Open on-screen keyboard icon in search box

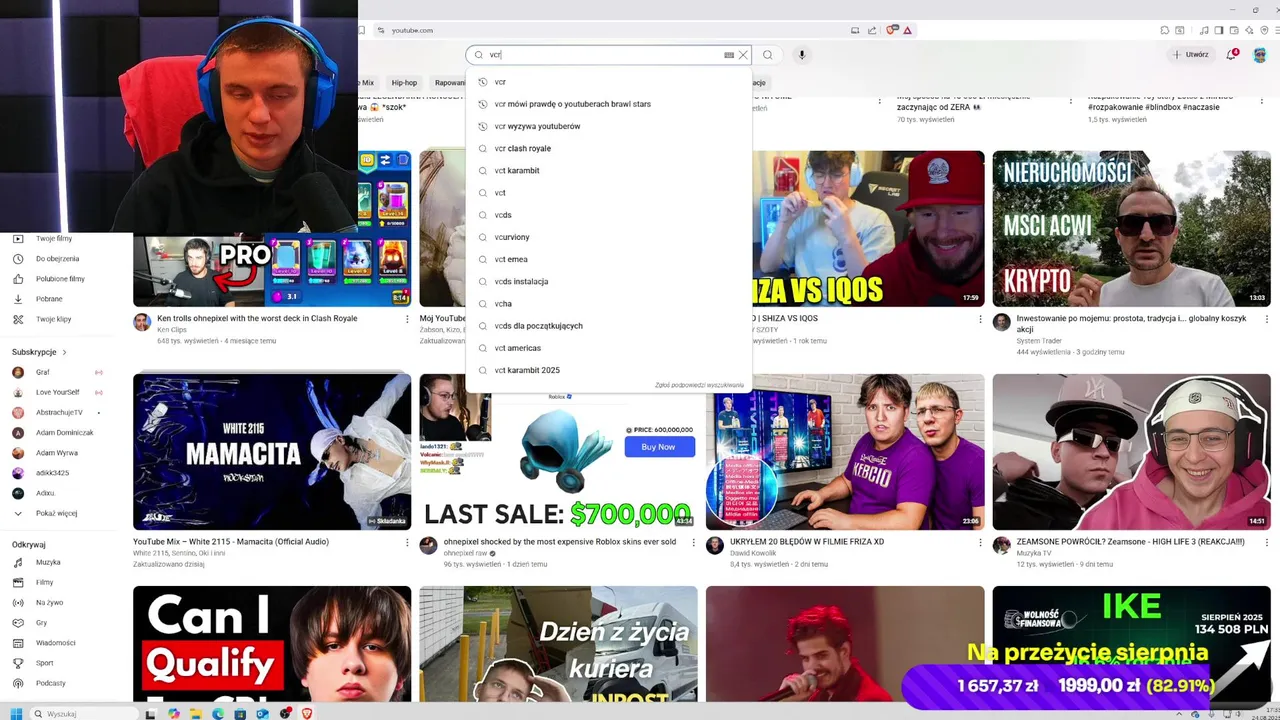[729, 55]
